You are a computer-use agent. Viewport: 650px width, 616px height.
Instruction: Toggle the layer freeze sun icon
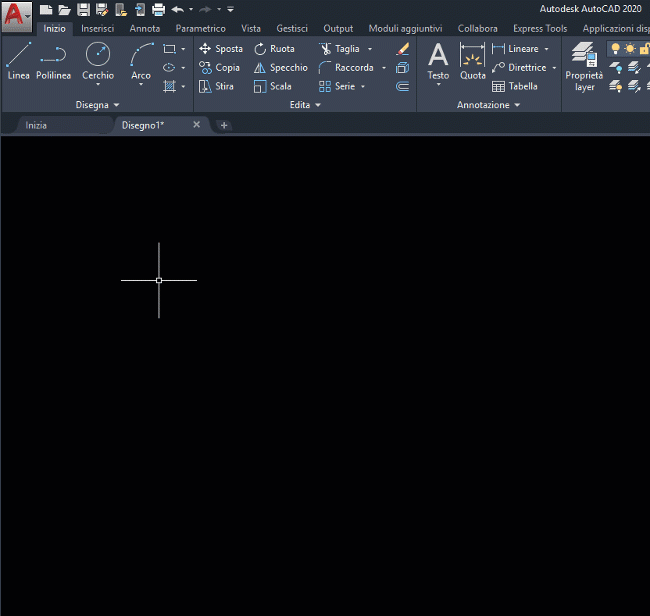tap(630, 49)
